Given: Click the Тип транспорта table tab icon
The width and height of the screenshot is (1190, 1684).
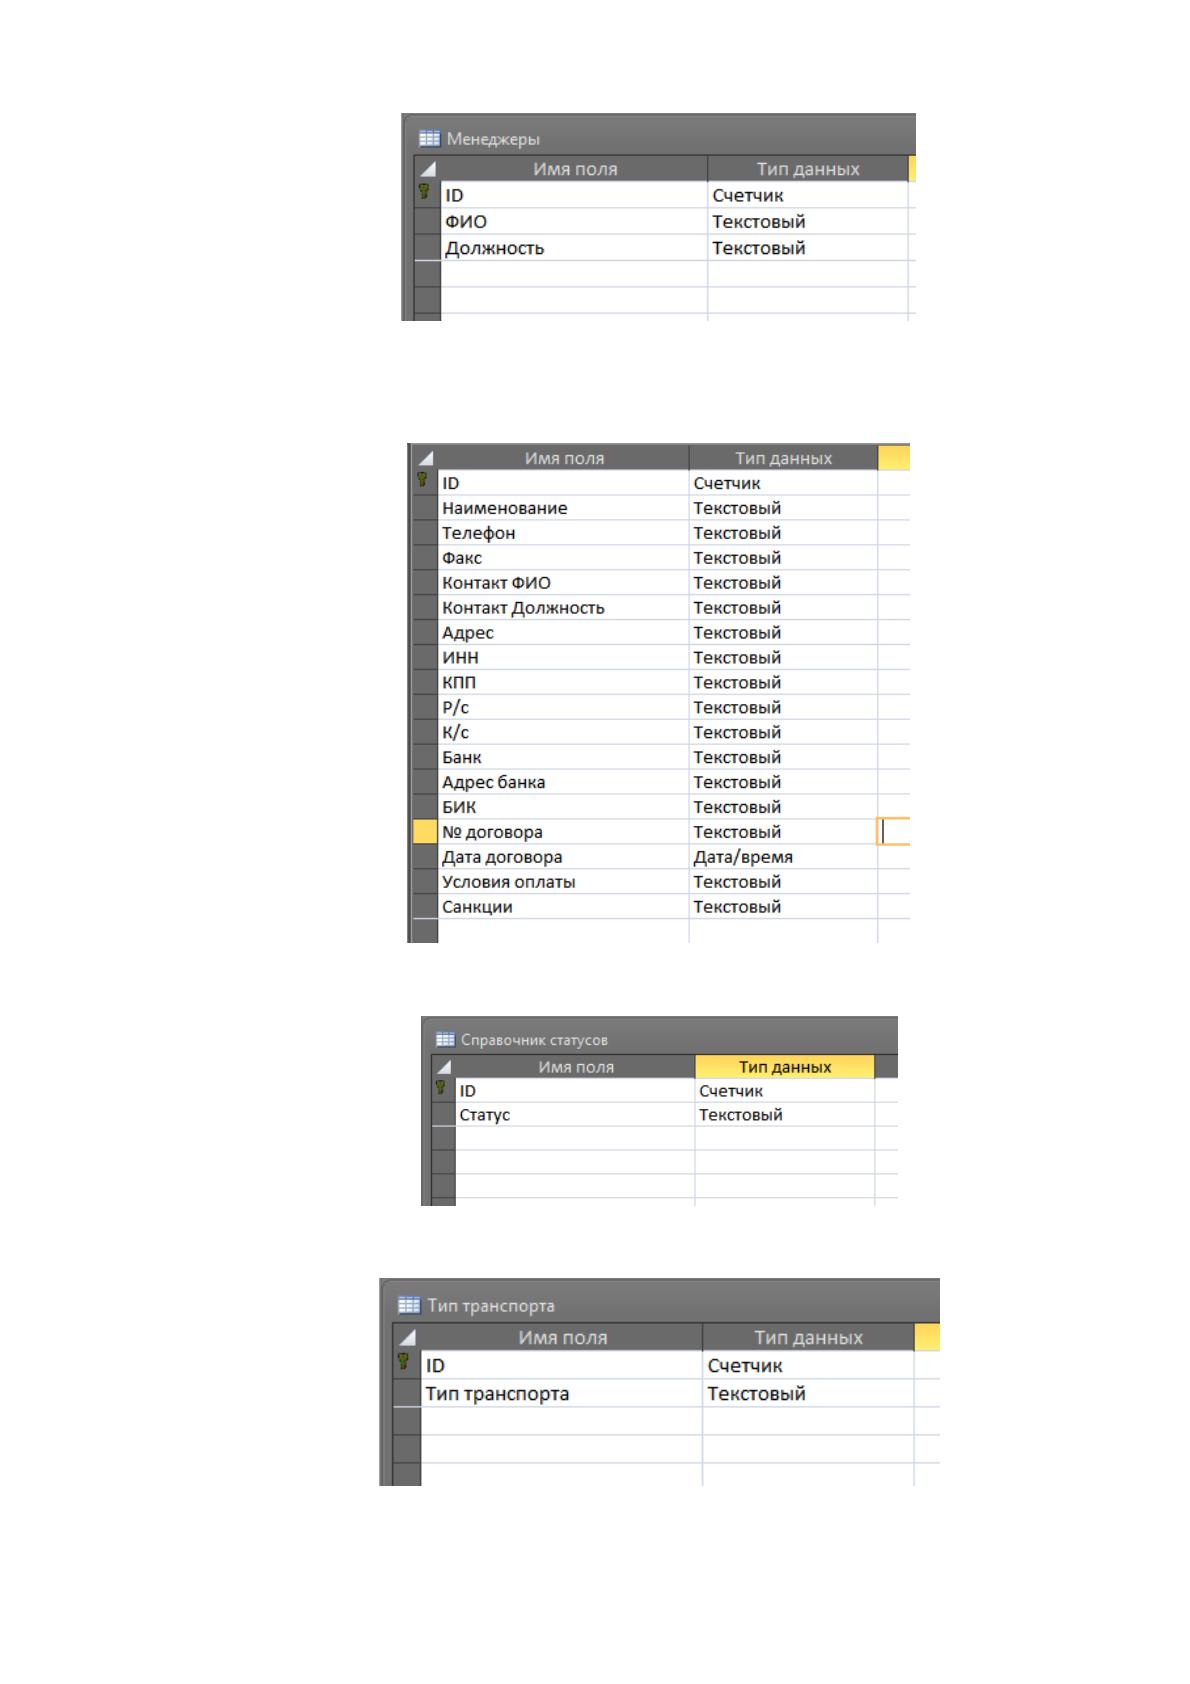Looking at the screenshot, I should [409, 1305].
